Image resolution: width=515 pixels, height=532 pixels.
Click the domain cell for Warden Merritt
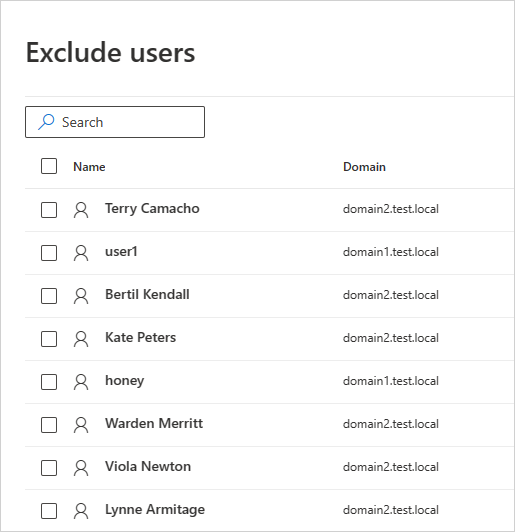click(x=391, y=424)
